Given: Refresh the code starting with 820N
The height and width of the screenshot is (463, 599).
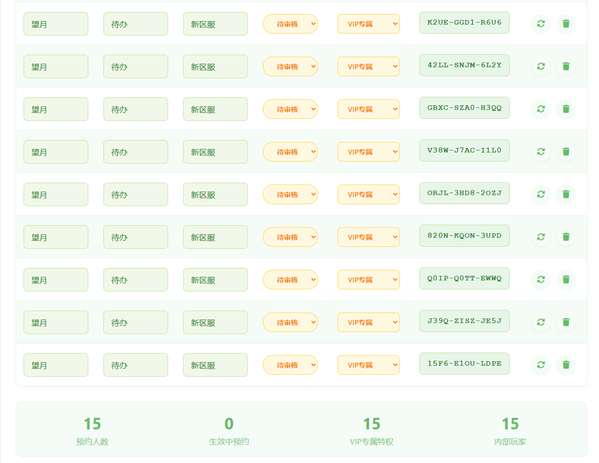Looking at the screenshot, I should pos(541,237).
